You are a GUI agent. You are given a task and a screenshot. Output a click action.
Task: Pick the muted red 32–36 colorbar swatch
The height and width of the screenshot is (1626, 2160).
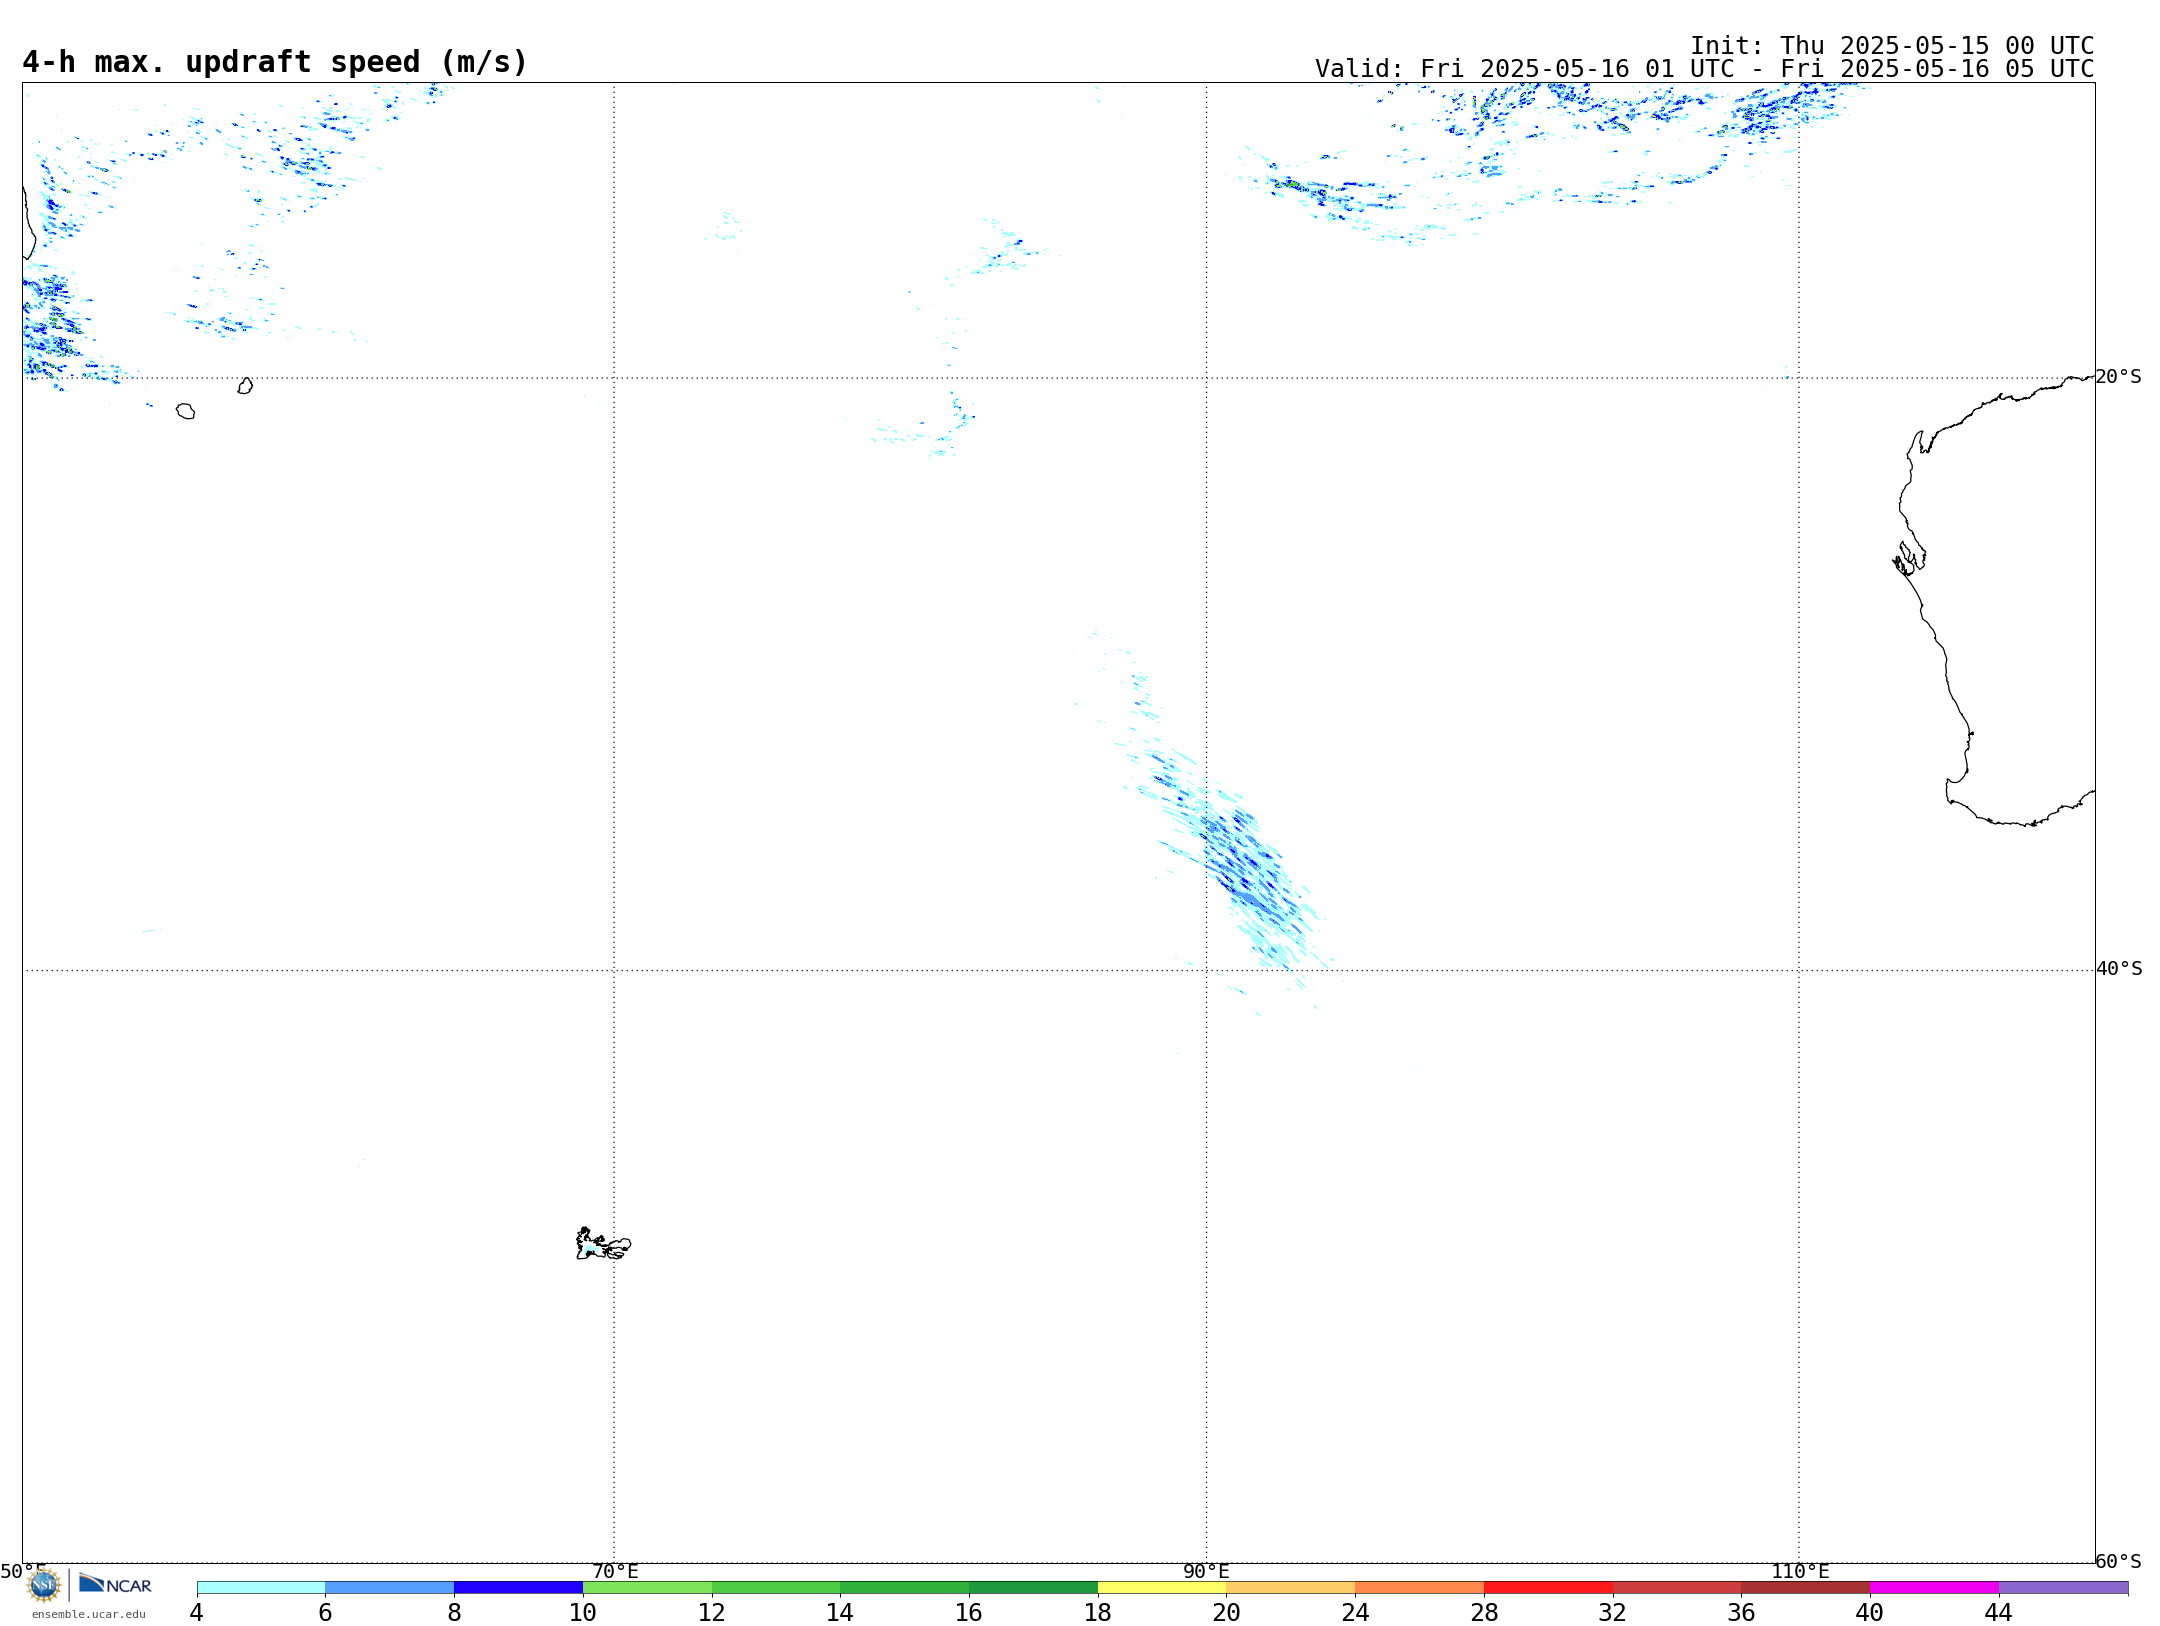click(x=1677, y=1587)
